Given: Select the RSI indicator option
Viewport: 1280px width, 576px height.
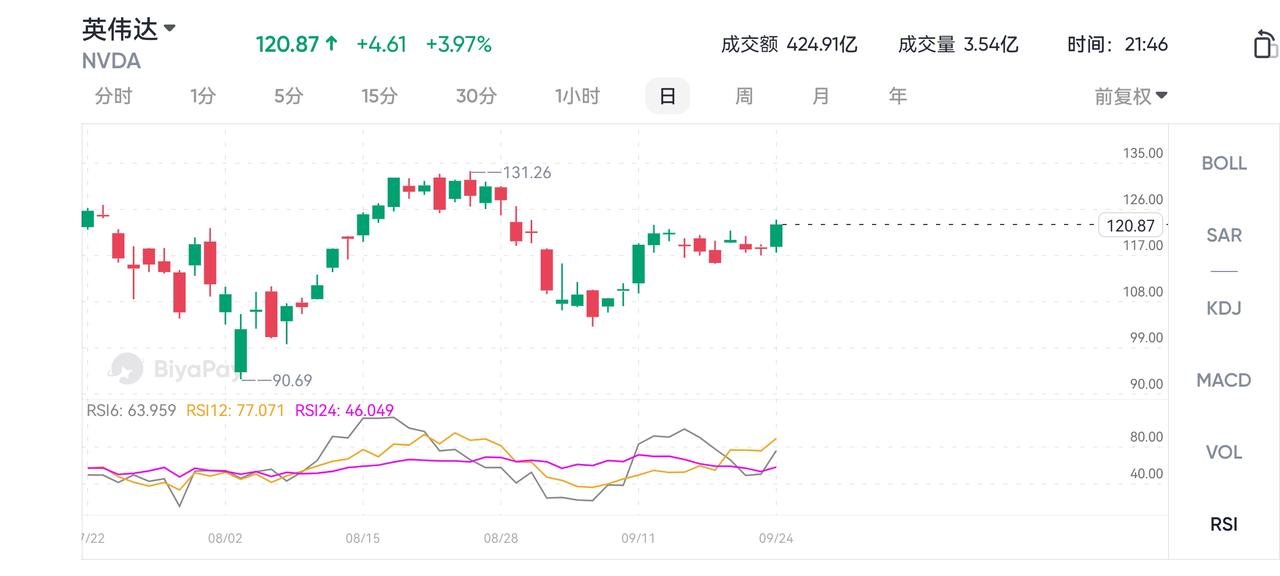Looking at the screenshot, I should 1224,524.
